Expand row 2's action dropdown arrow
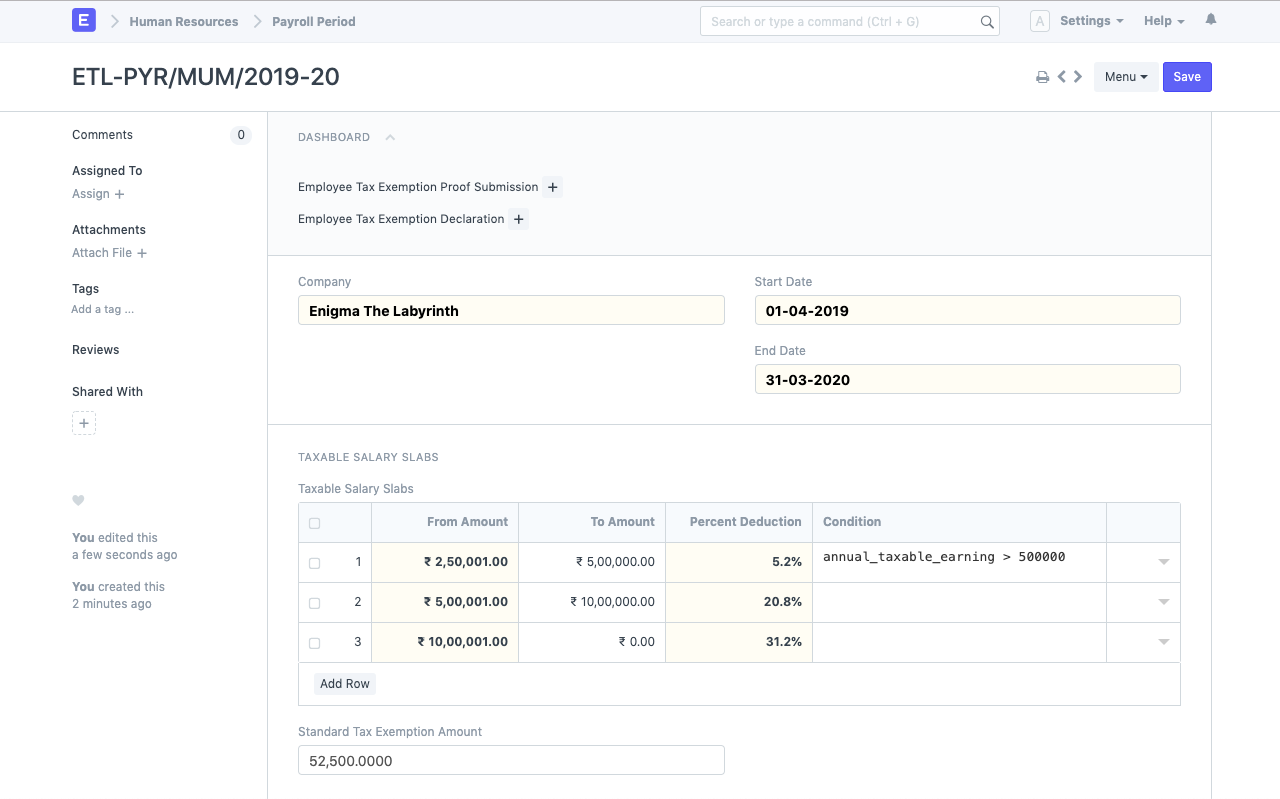Image resolution: width=1280 pixels, height=799 pixels. [x=1163, y=602]
